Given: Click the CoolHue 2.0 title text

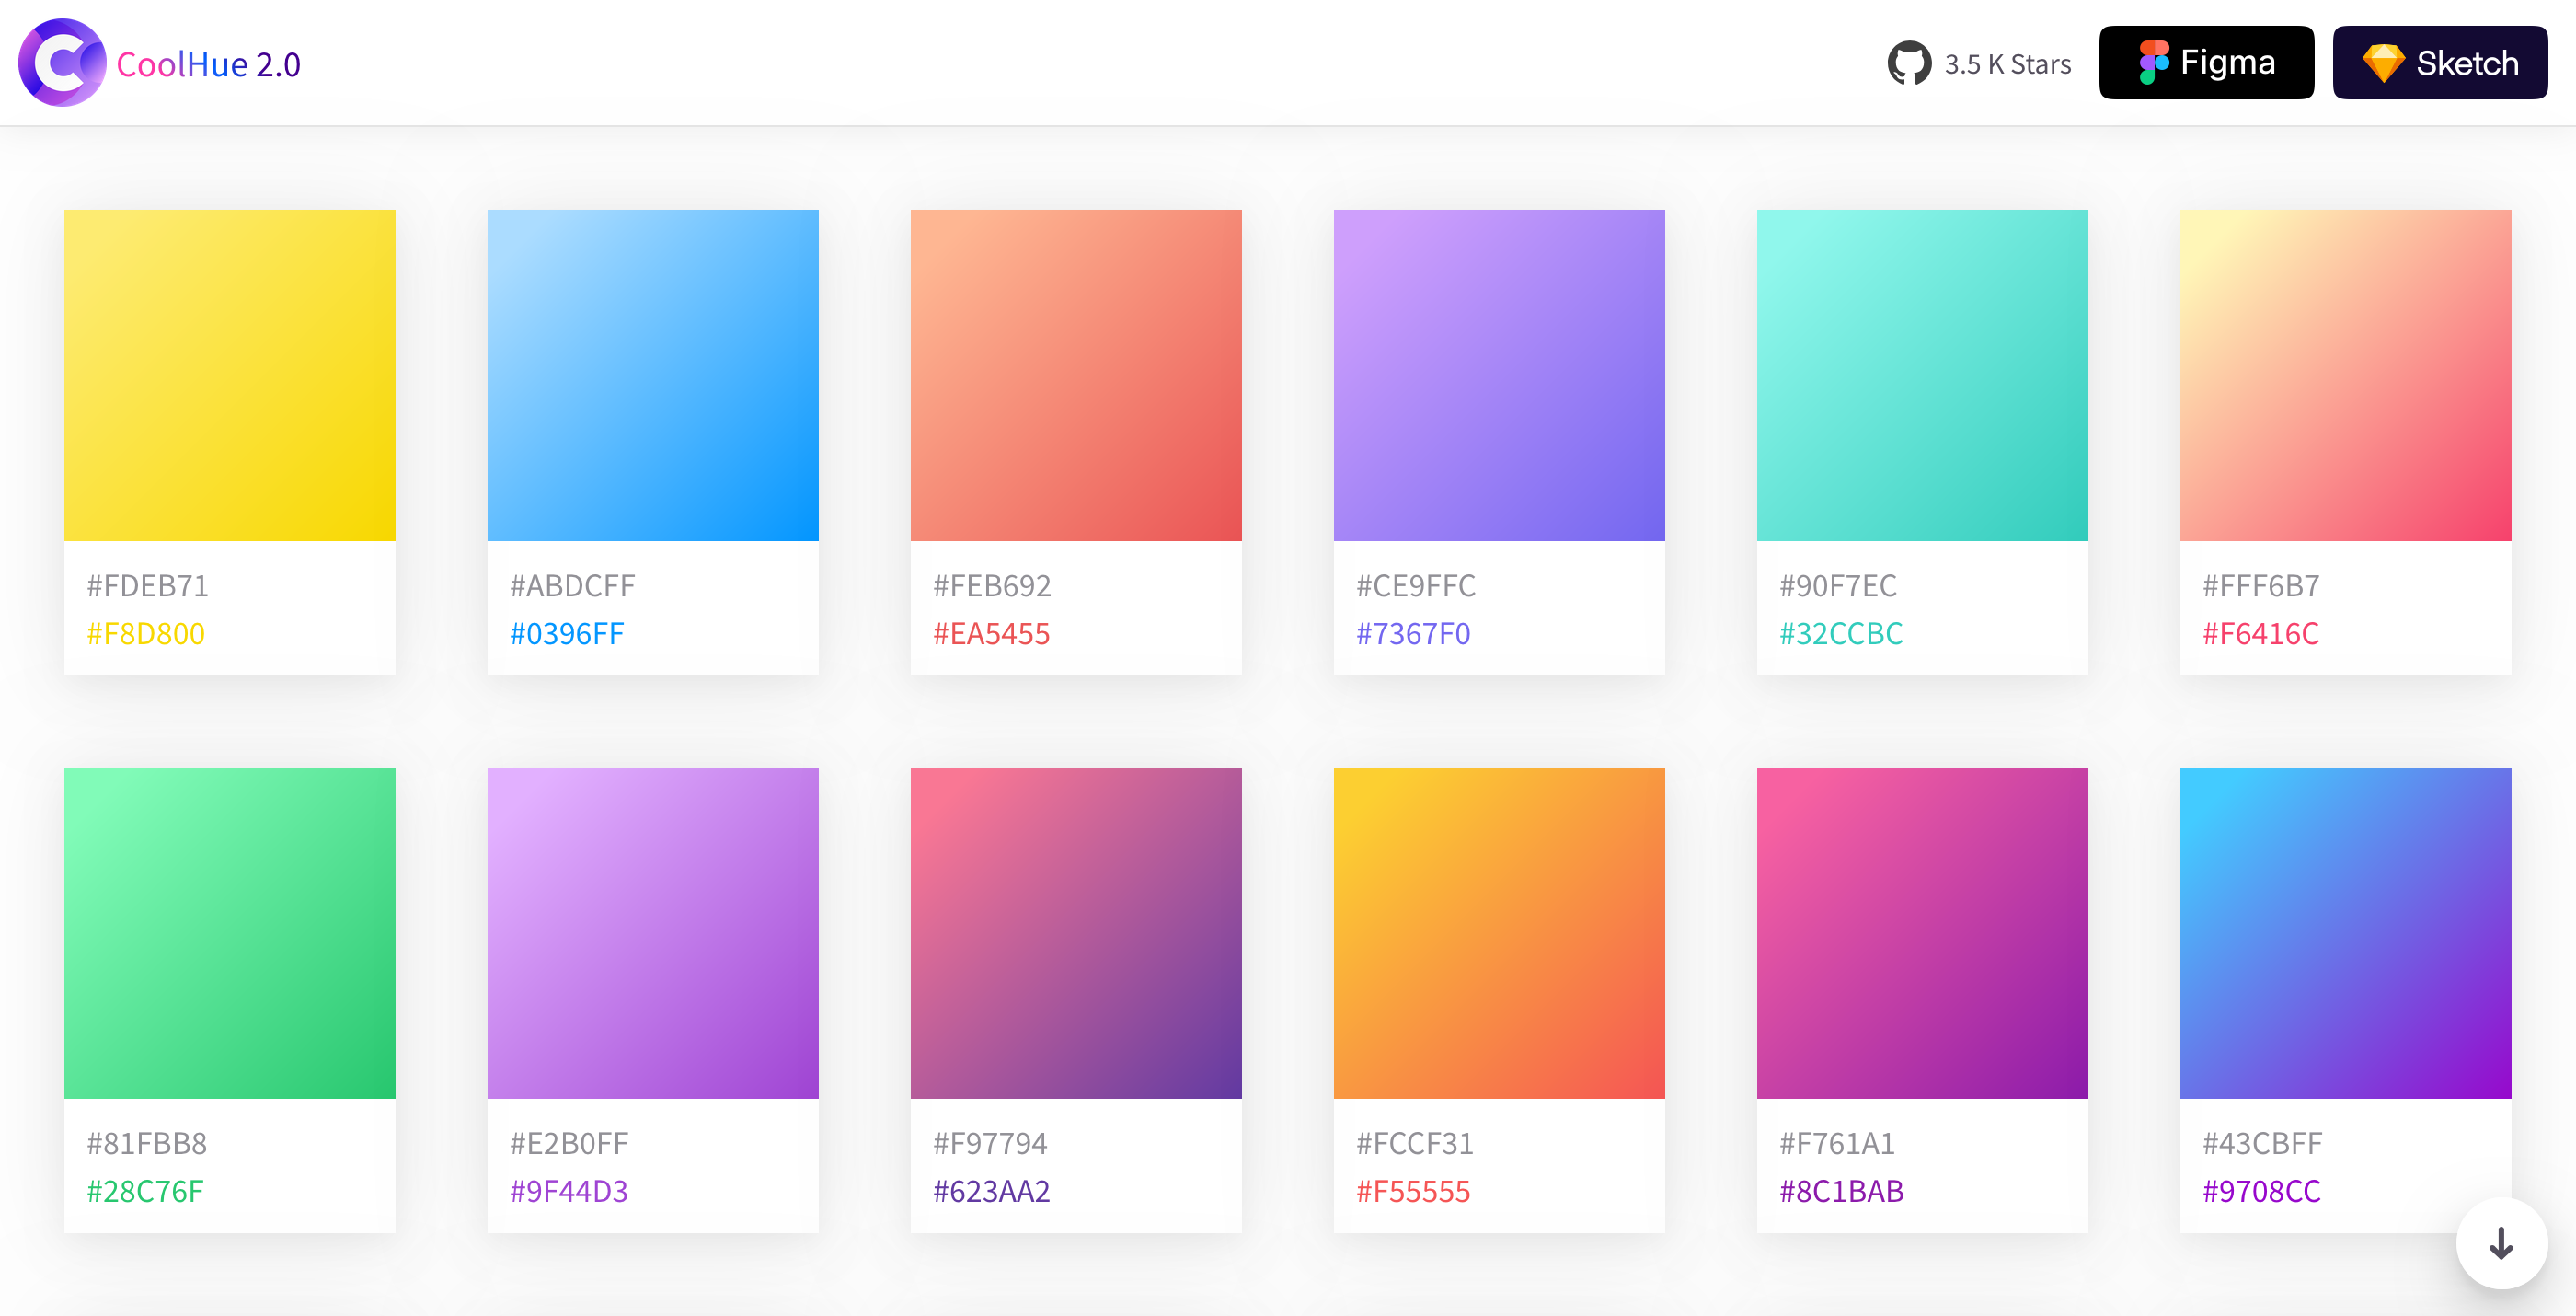Looking at the screenshot, I should (208, 64).
